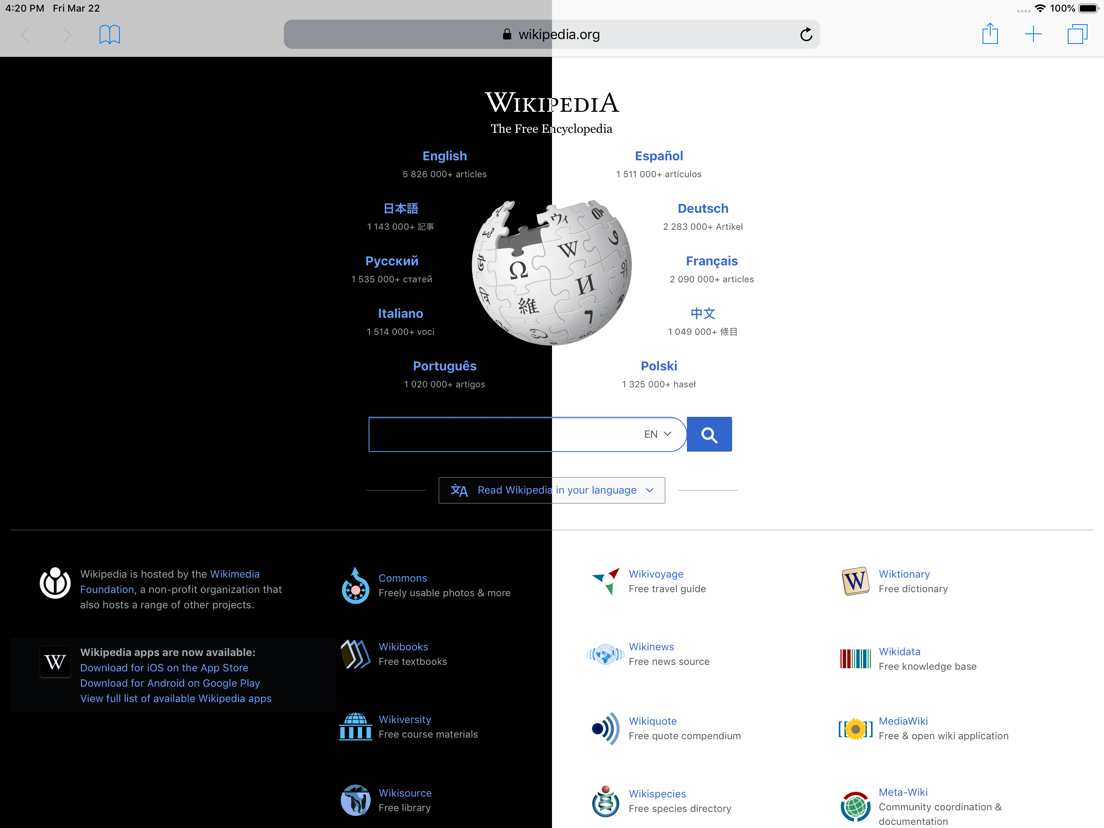Open the Wikiquote text link
This screenshot has width=1104, height=828.
tap(653, 721)
